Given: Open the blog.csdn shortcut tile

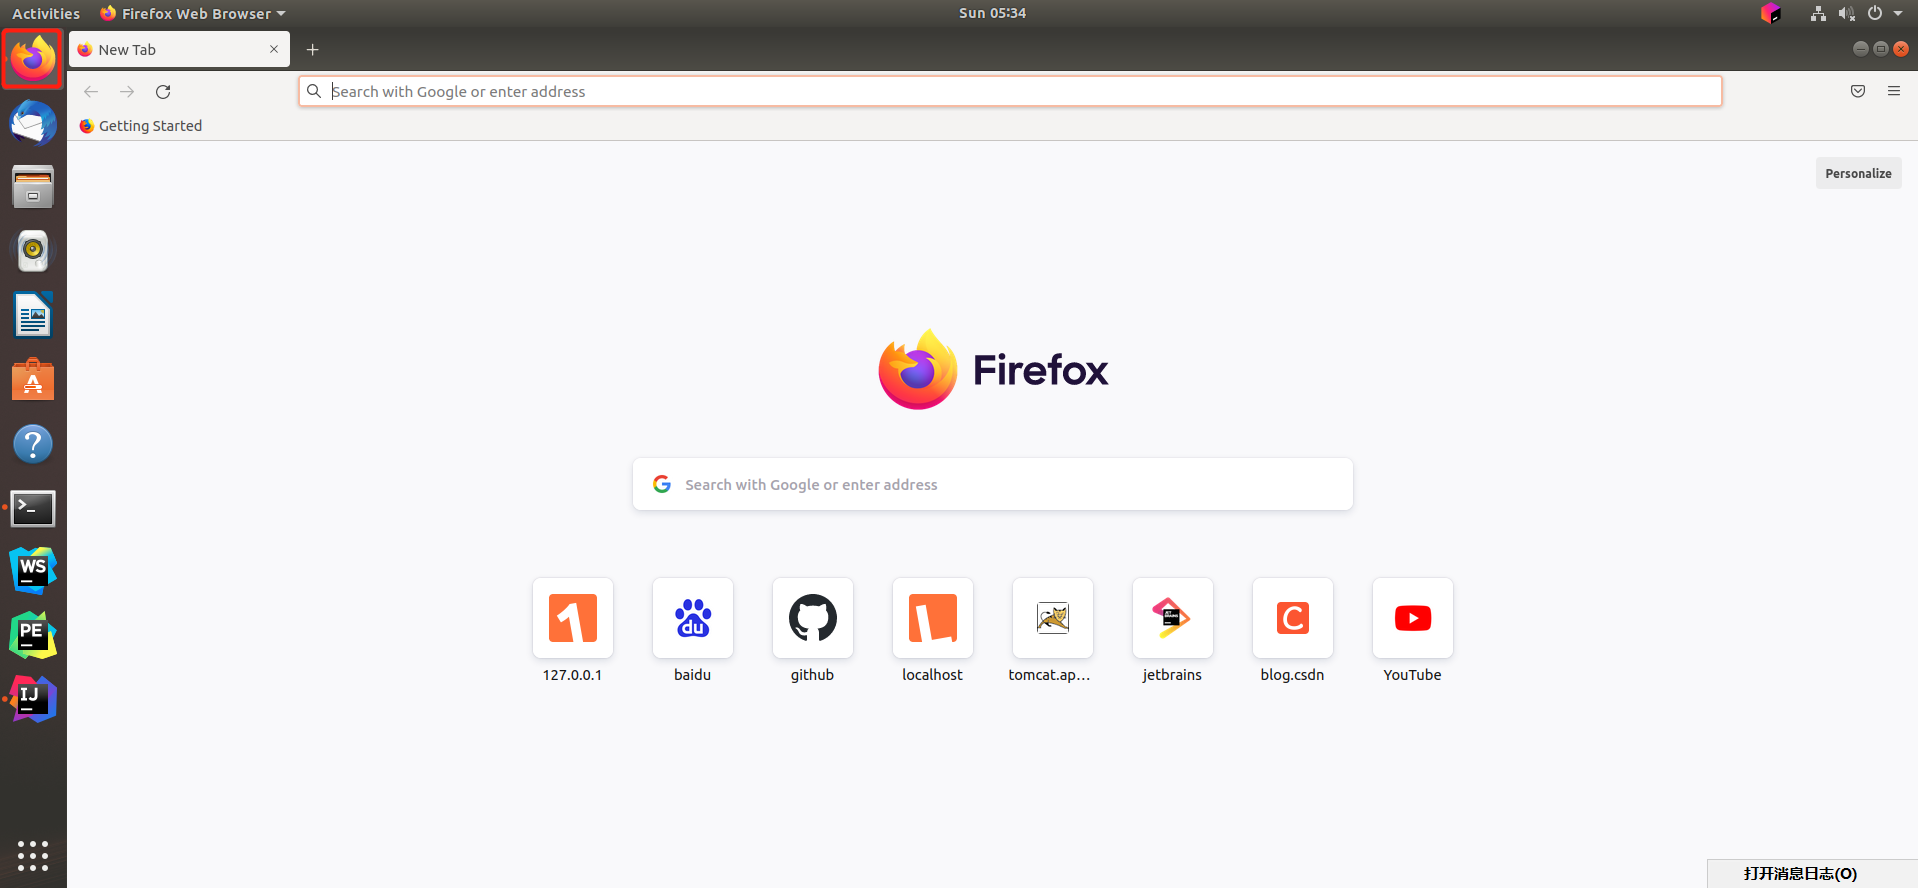Looking at the screenshot, I should click(1292, 619).
